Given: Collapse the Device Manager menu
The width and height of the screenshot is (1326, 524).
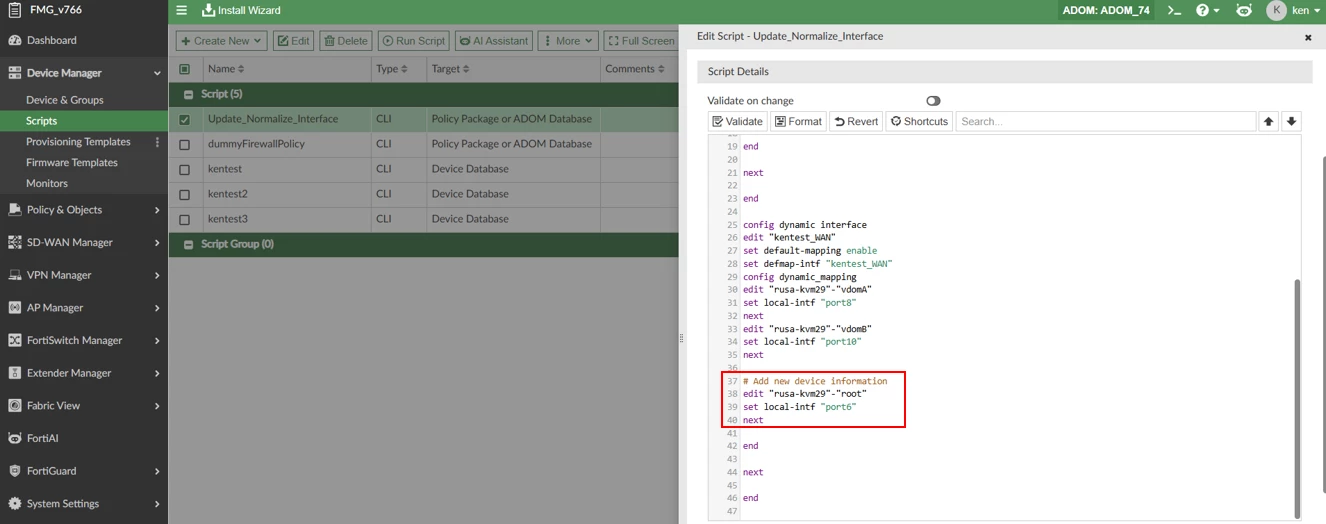Looking at the screenshot, I should pos(157,73).
